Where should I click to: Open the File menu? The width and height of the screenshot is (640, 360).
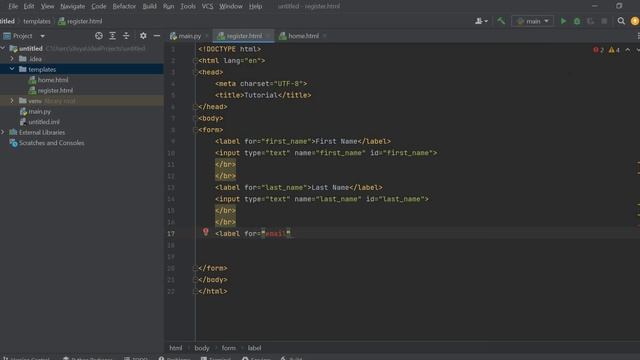[13, 6]
